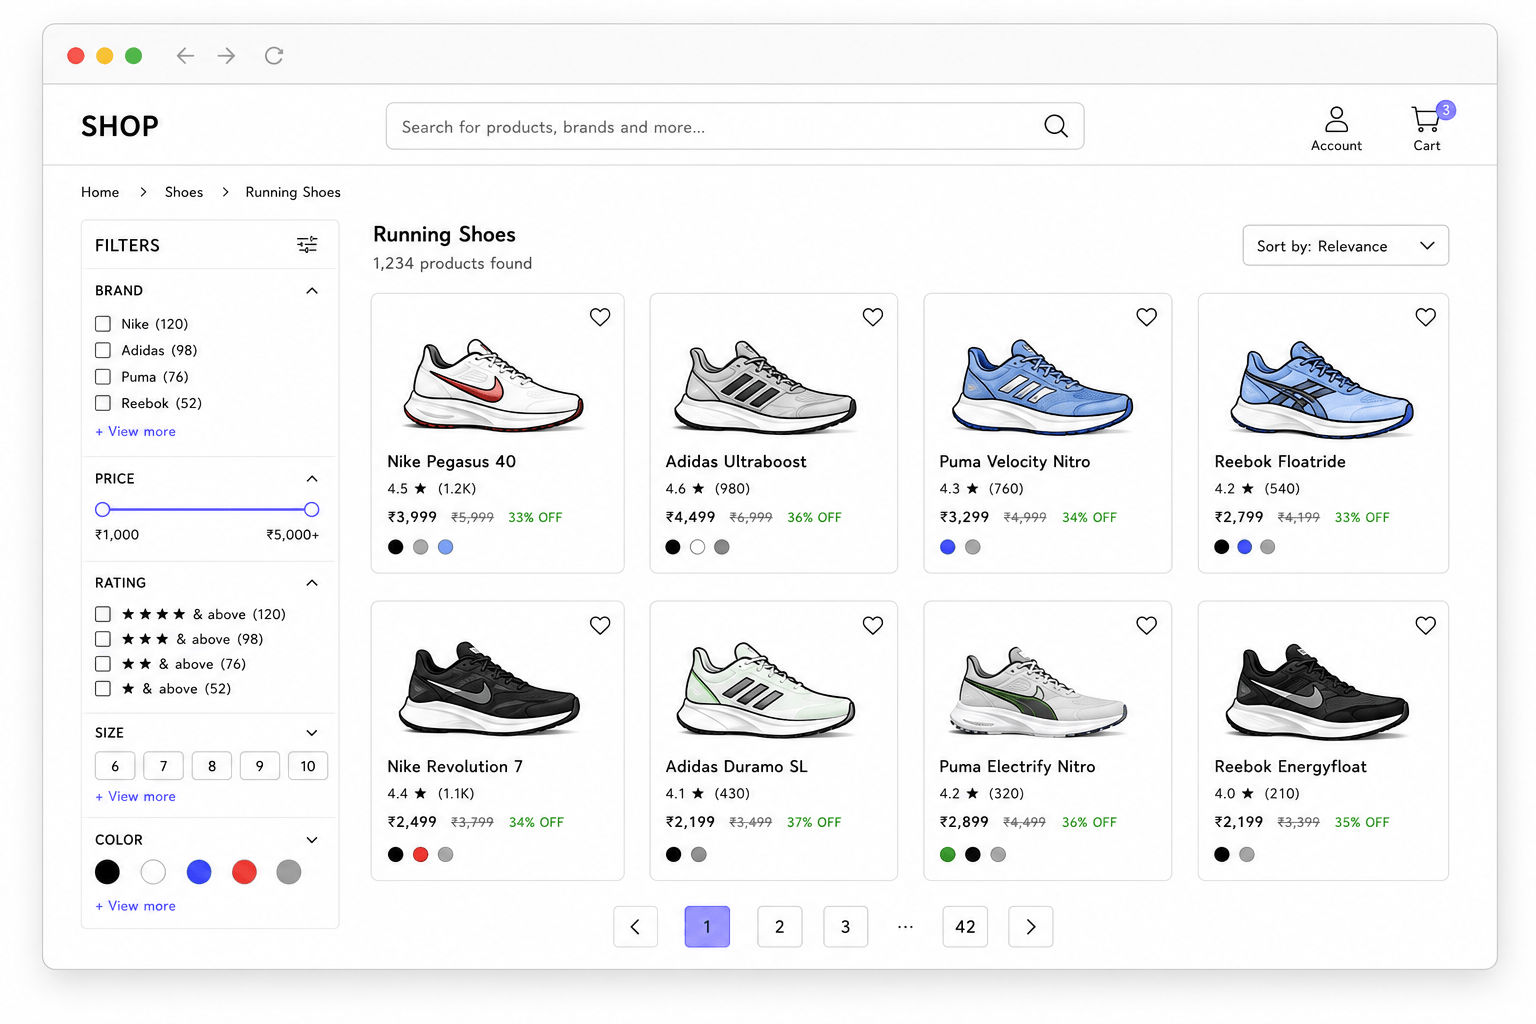1536x1024 pixels.
Task: Pick the black color filter swatch
Action: click(x=107, y=872)
